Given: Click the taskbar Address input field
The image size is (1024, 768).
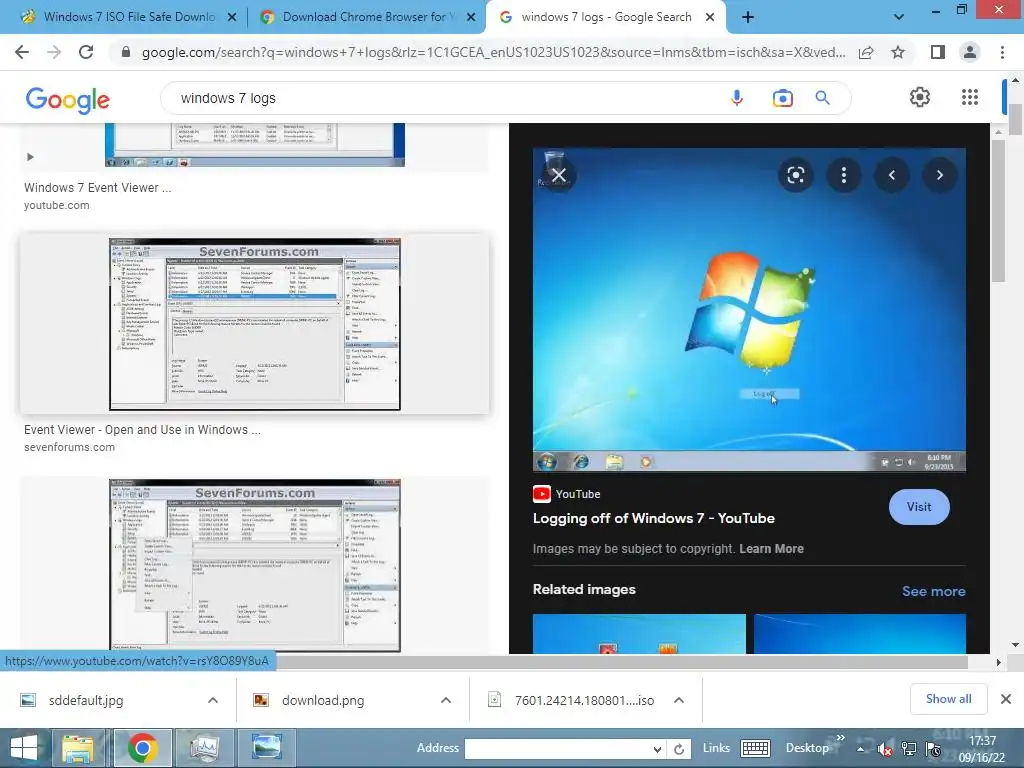Looking at the screenshot, I should [x=558, y=749].
